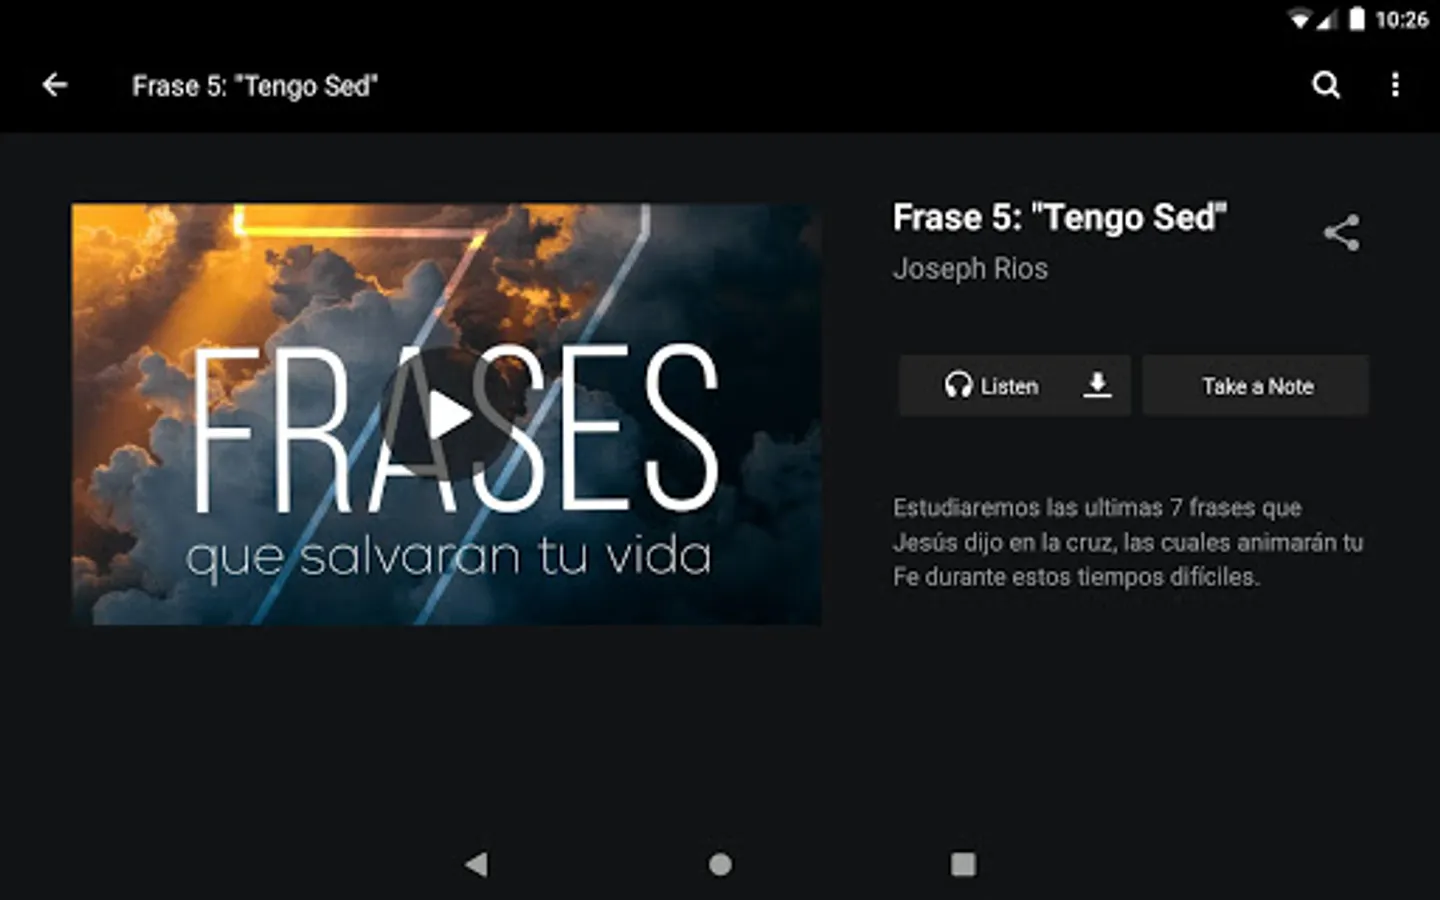This screenshot has height=900, width=1440.
Task: Tap the 10:26 clock
Action: 1401,19
